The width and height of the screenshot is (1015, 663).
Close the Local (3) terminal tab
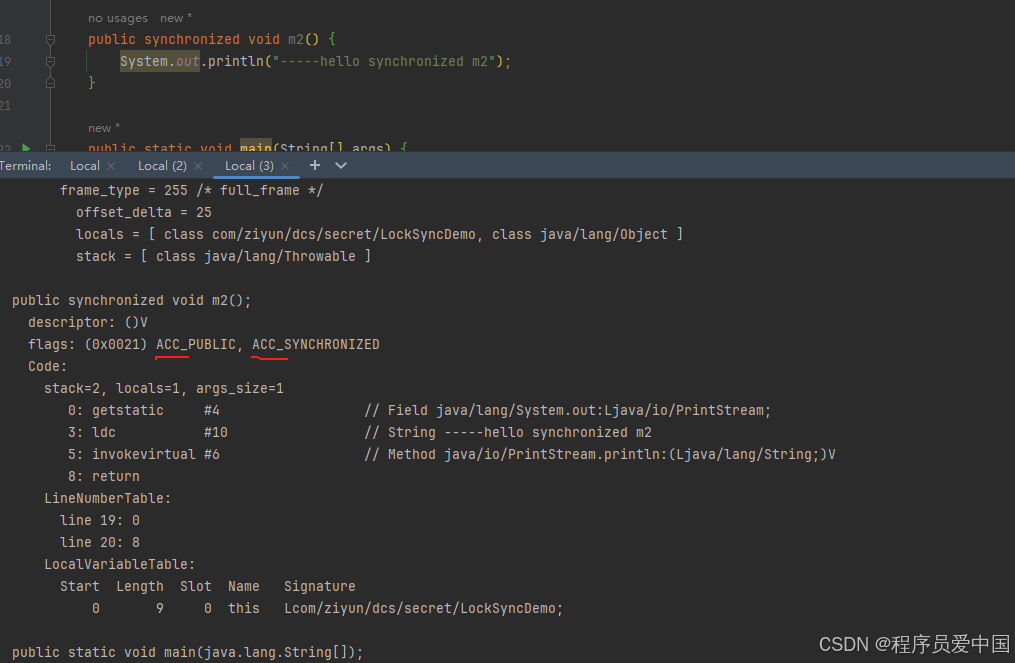285,166
